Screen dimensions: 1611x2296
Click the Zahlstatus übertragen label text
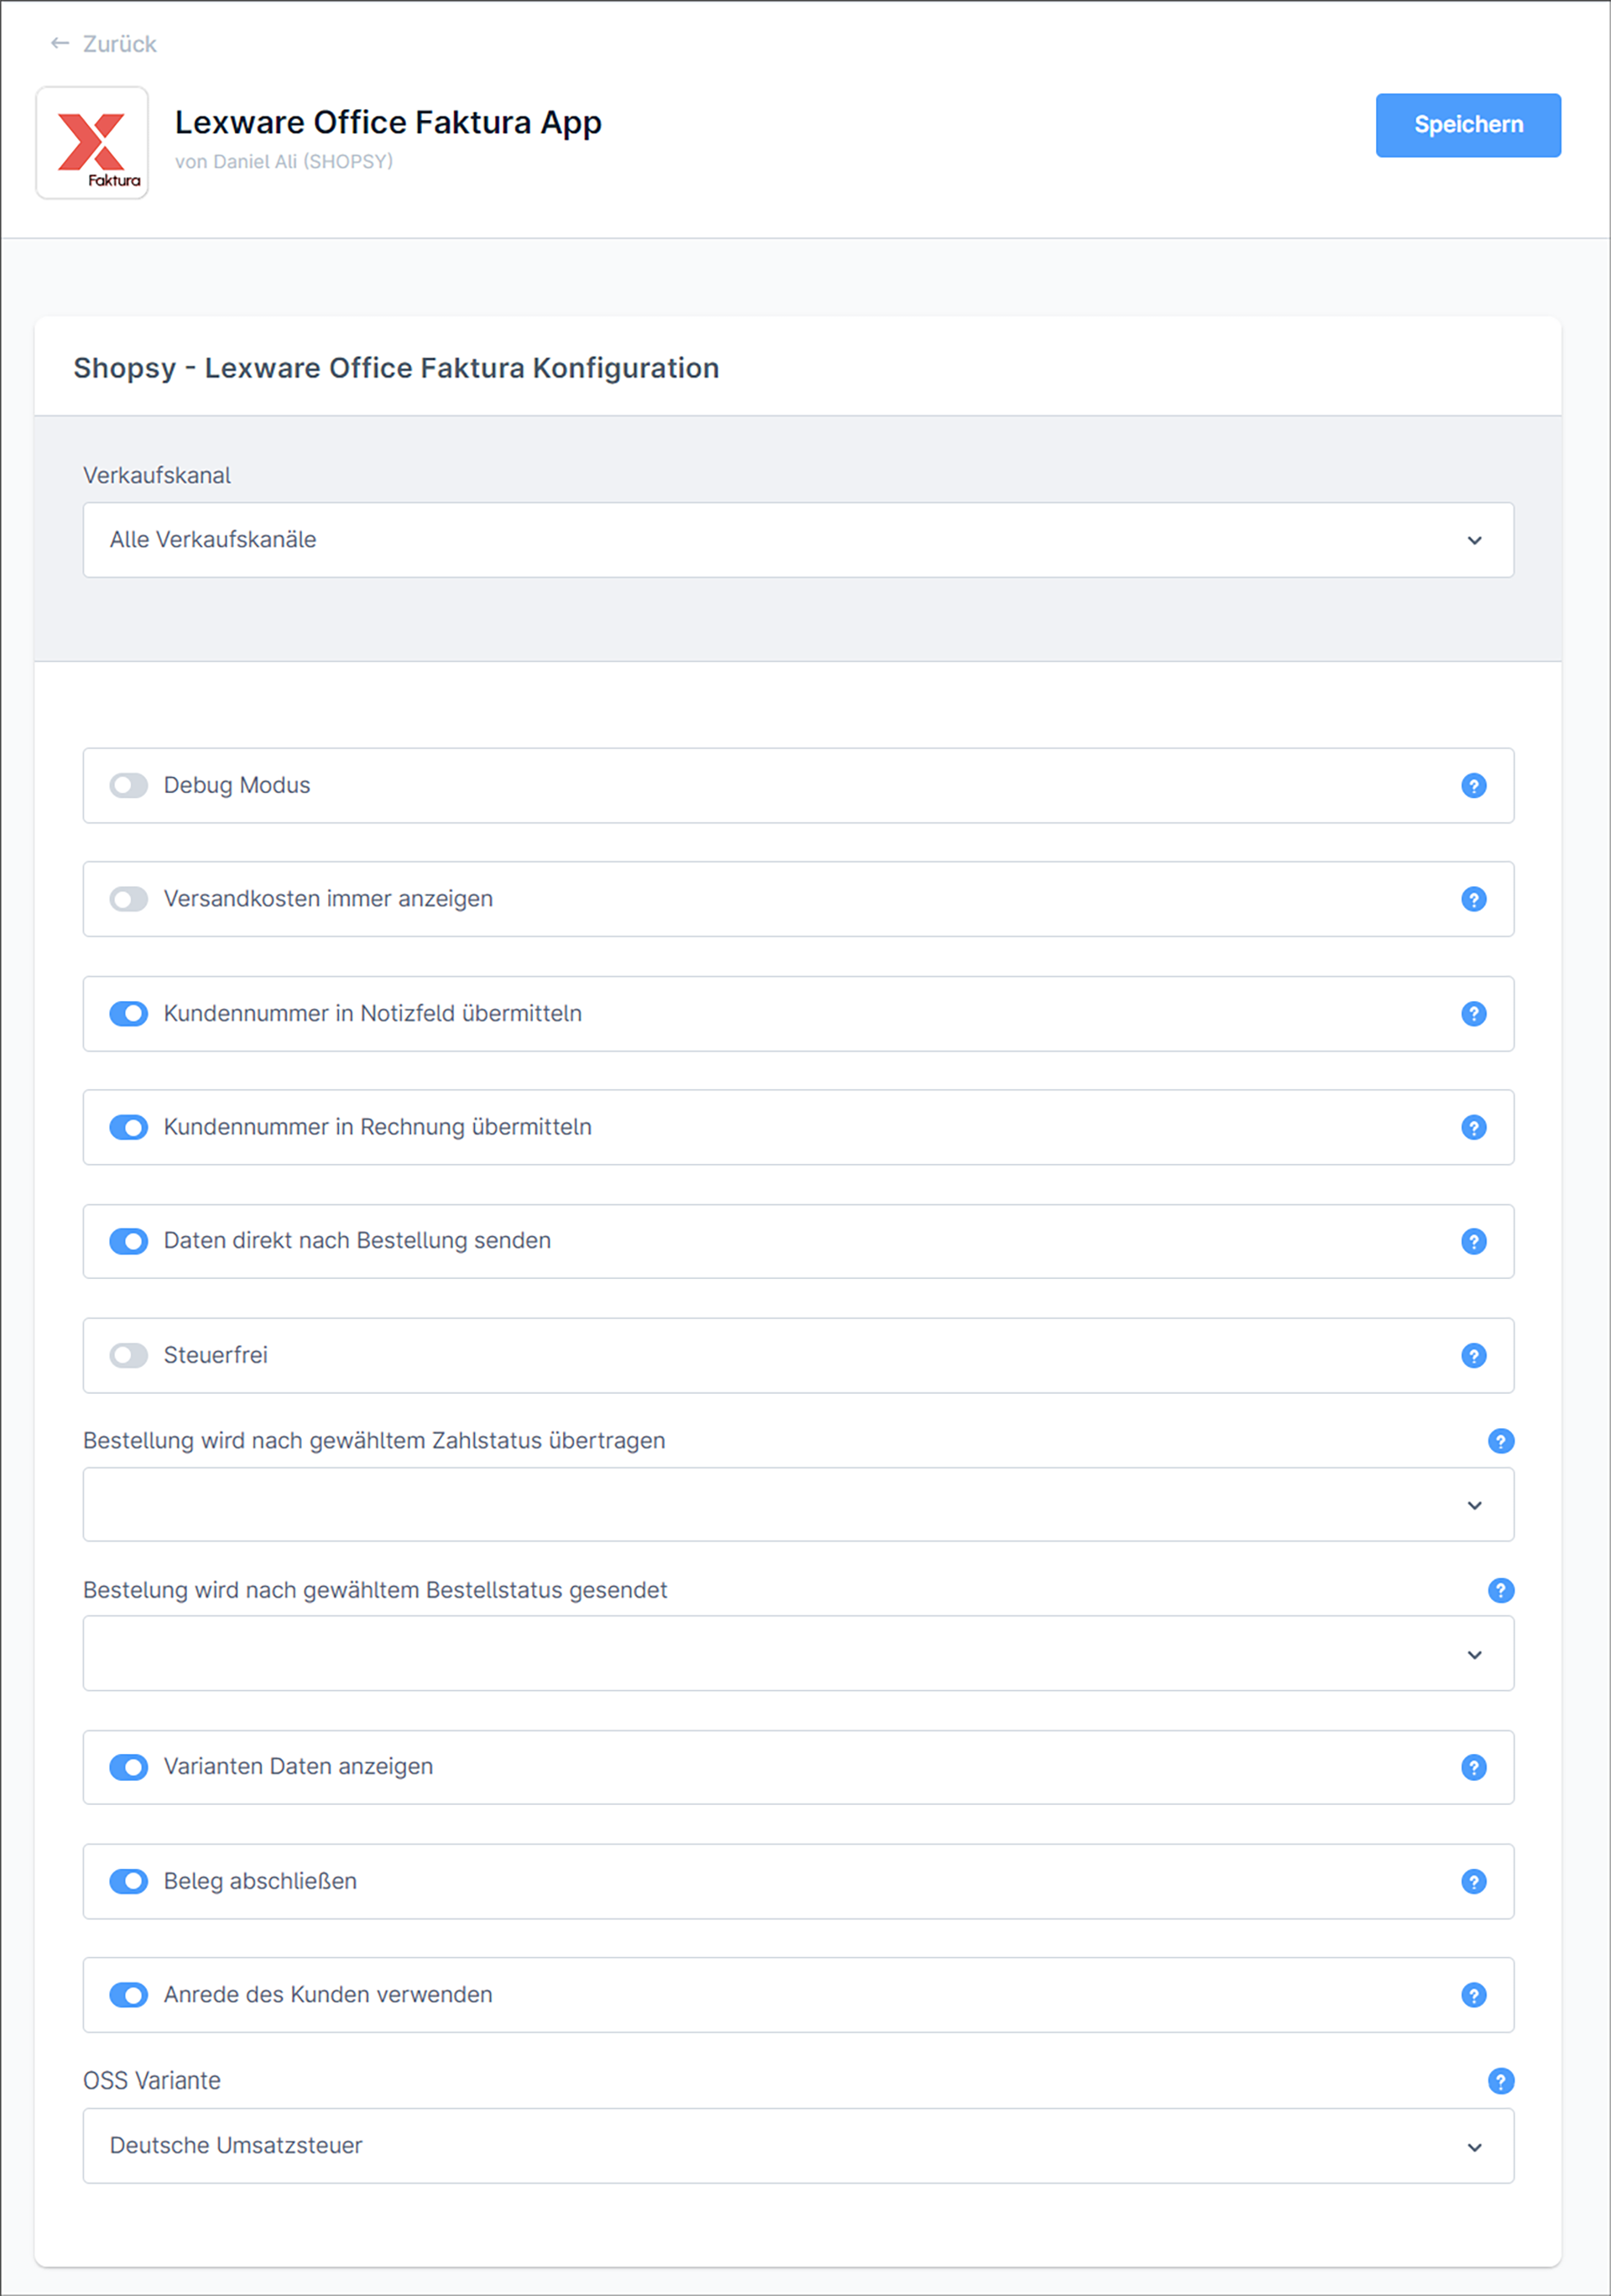click(374, 1441)
